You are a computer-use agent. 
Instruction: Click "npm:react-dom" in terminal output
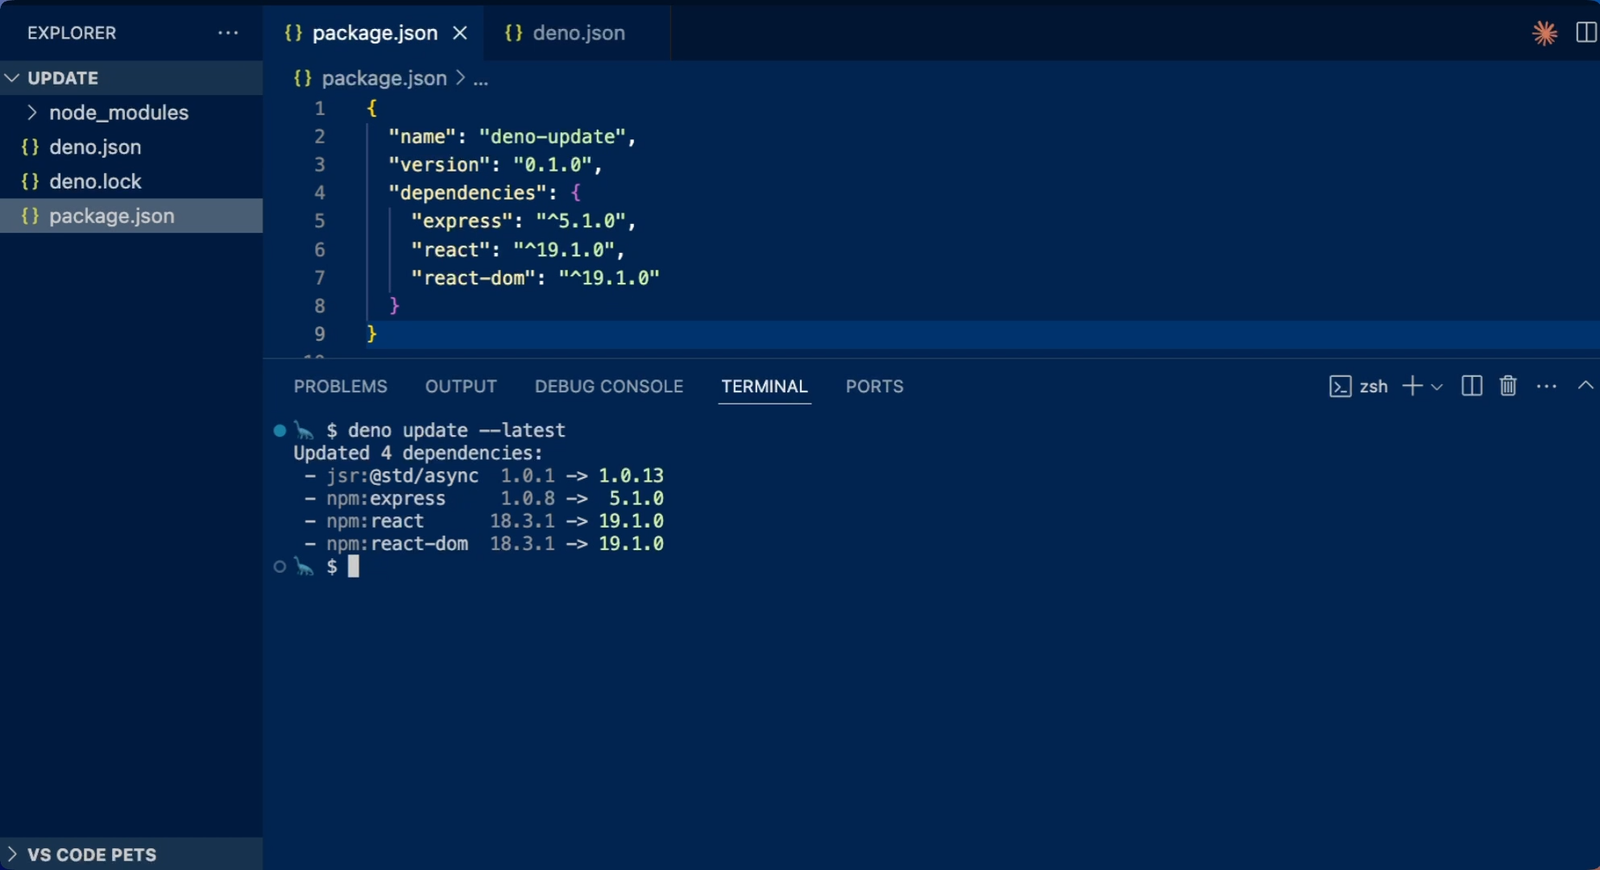click(397, 544)
